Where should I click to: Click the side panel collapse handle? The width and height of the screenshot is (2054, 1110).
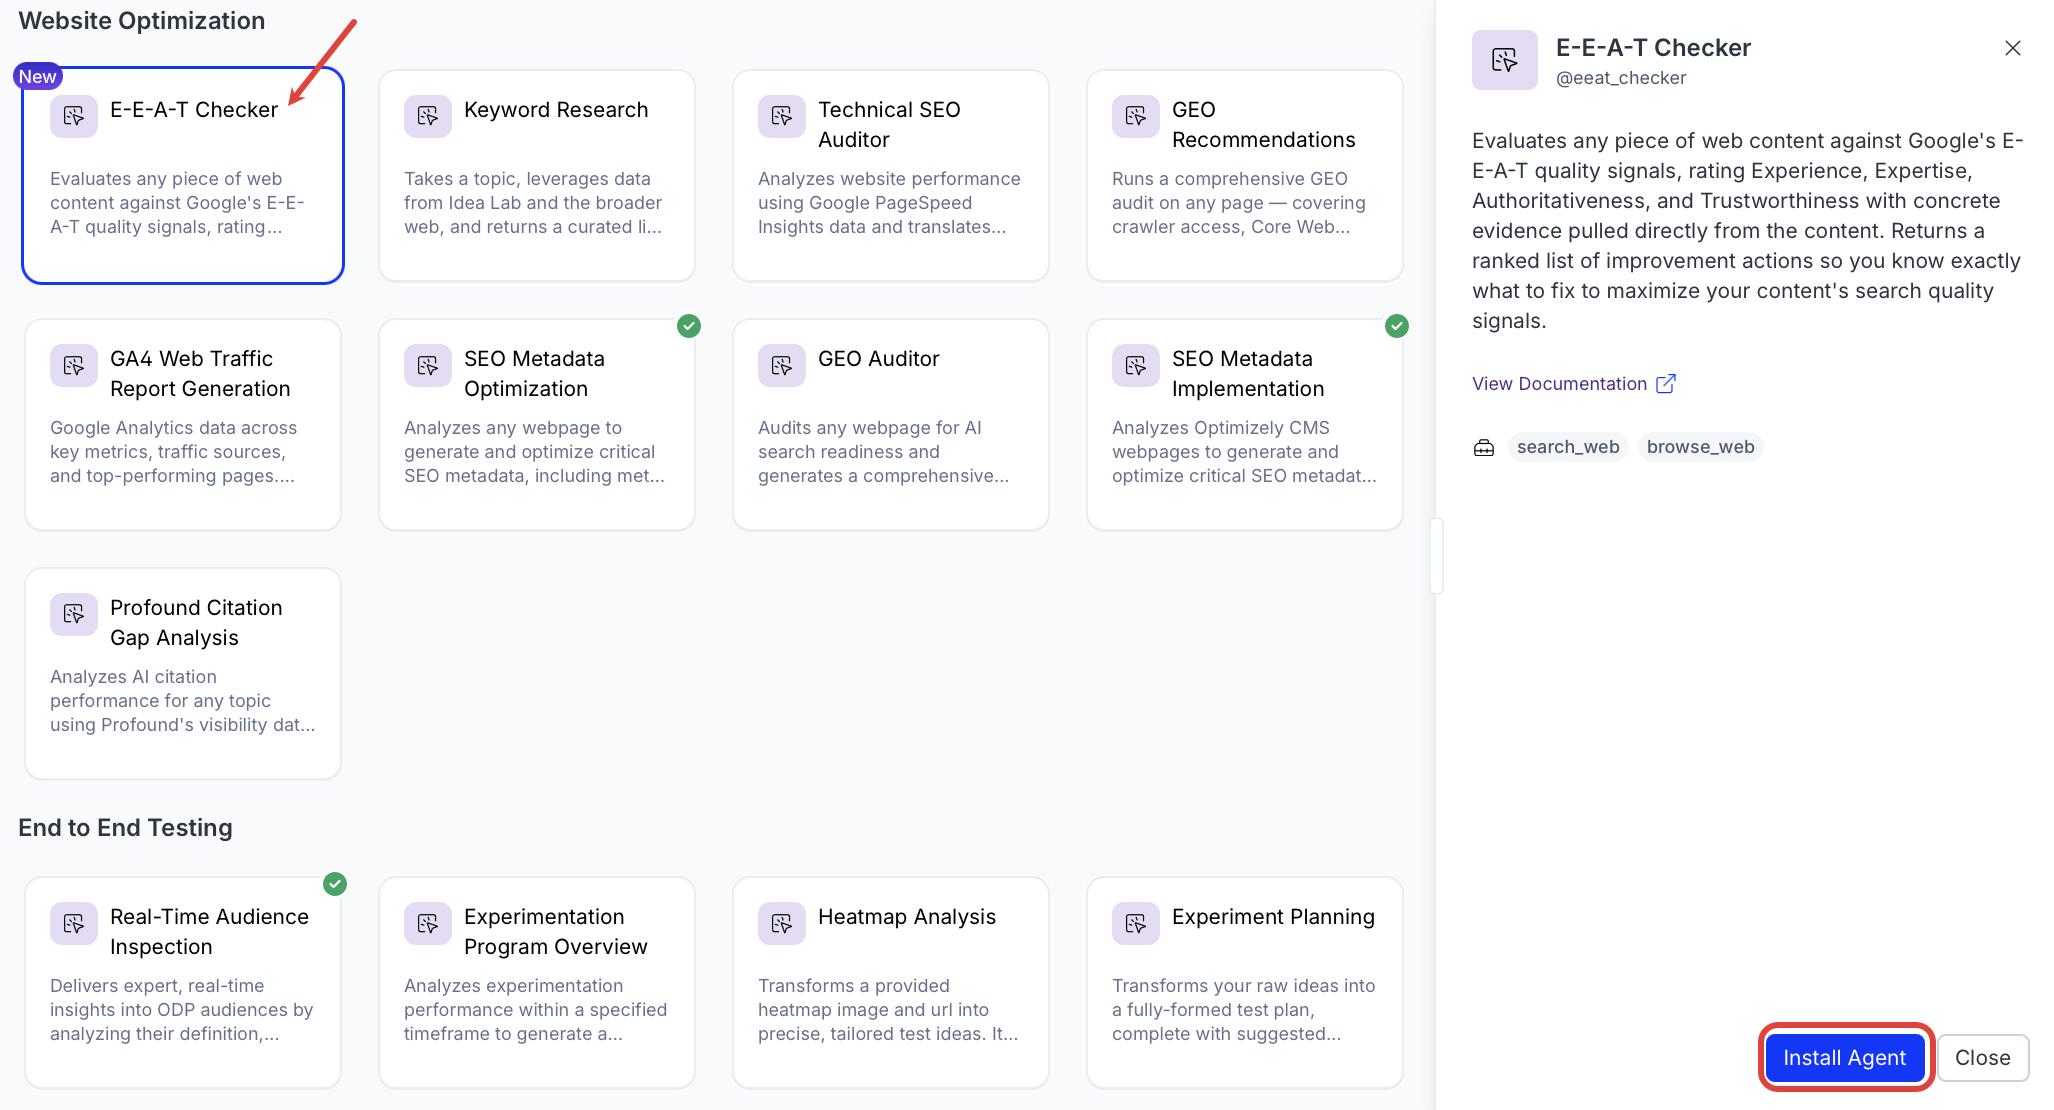(1436, 556)
